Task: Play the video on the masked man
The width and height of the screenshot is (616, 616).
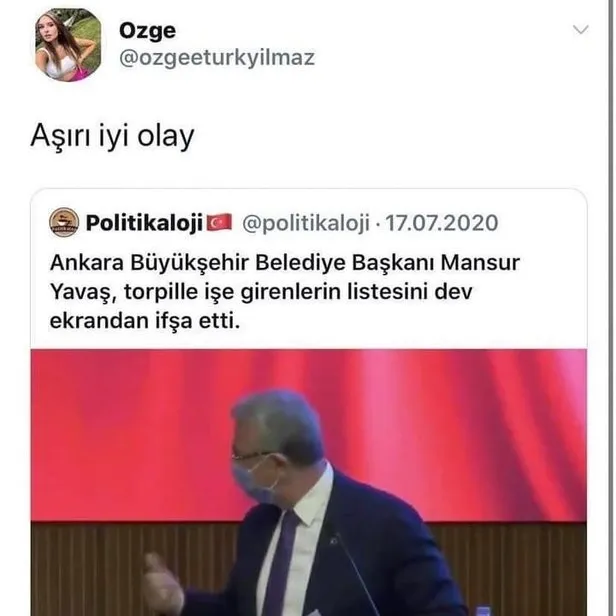Action: tap(308, 482)
